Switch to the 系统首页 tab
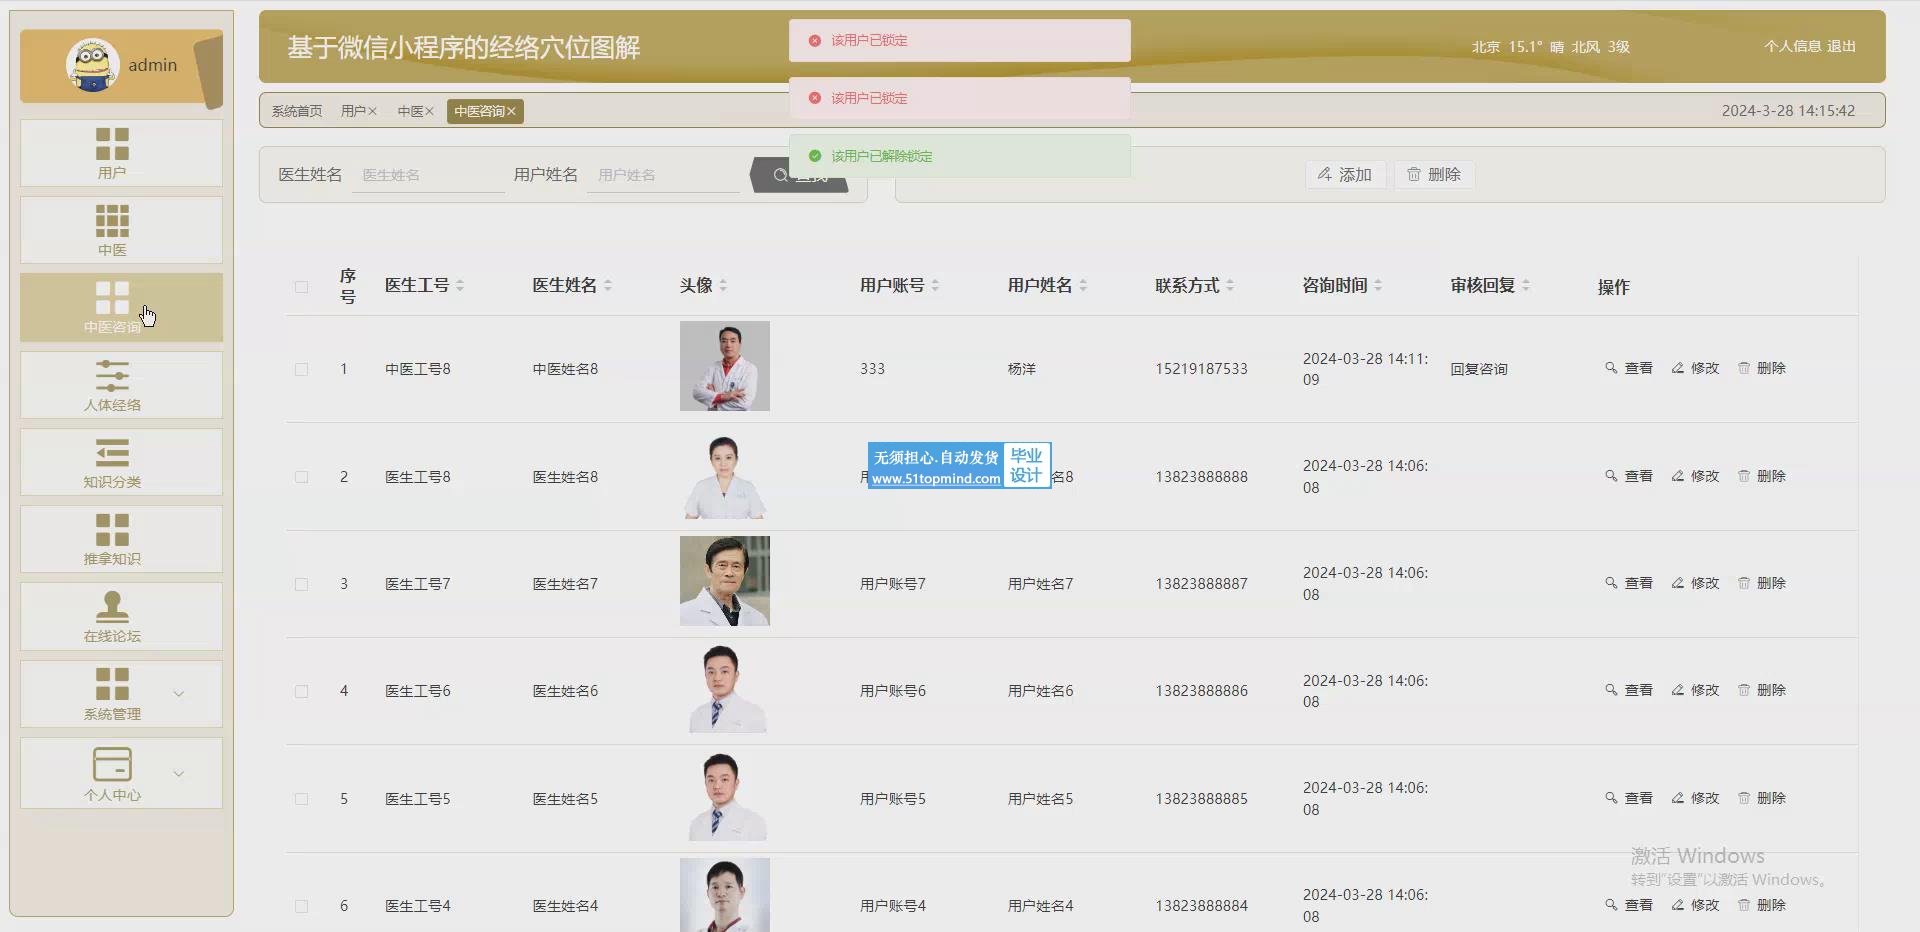 click(x=297, y=111)
